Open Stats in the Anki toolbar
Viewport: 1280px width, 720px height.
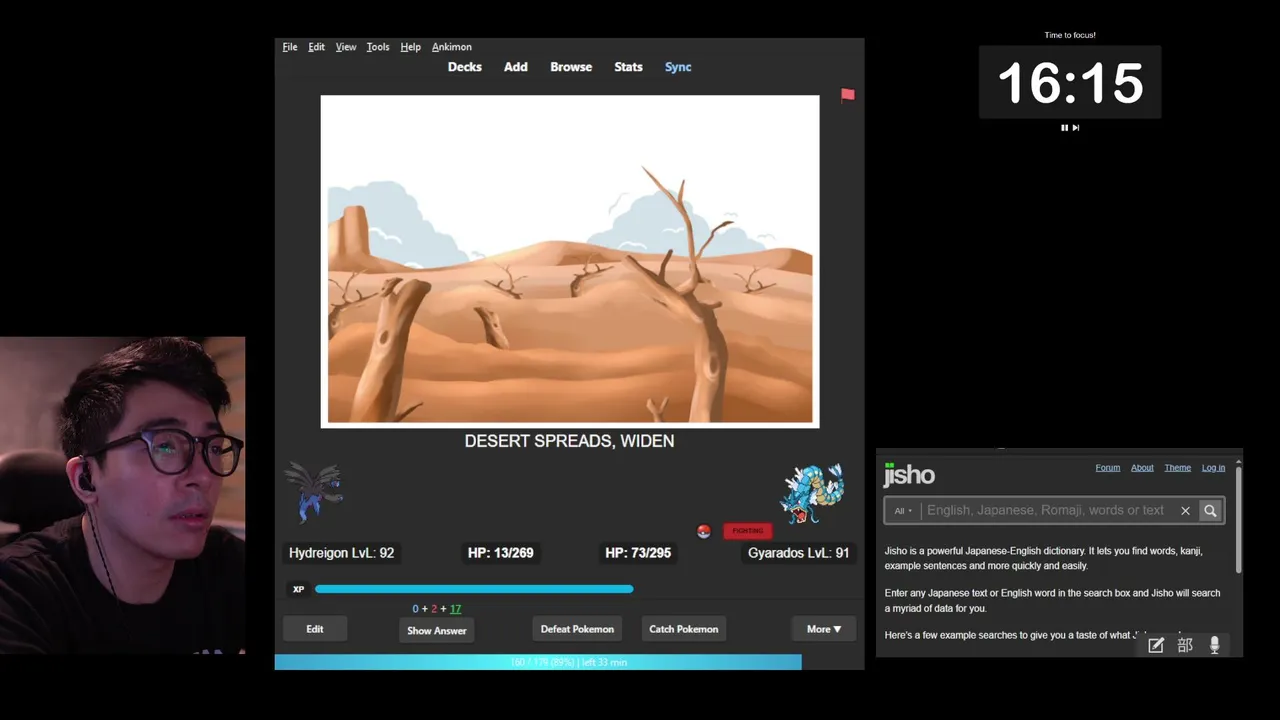(628, 67)
